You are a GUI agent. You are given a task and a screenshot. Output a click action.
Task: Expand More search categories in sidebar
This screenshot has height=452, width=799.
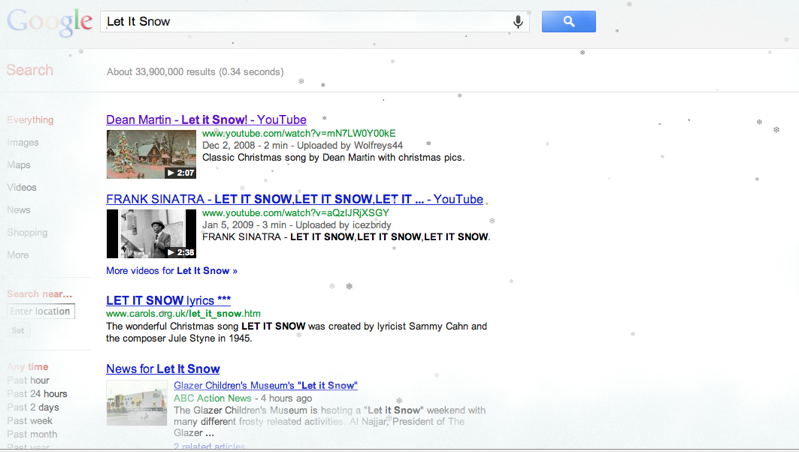[x=18, y=255]
